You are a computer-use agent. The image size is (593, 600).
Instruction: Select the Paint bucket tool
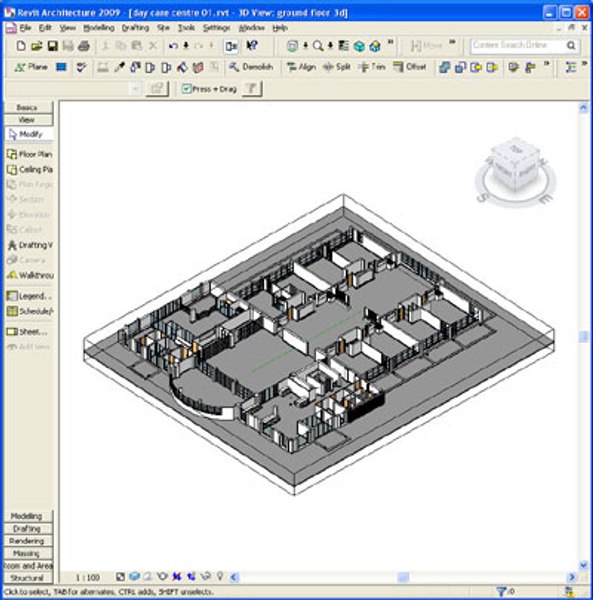(182, 67)
